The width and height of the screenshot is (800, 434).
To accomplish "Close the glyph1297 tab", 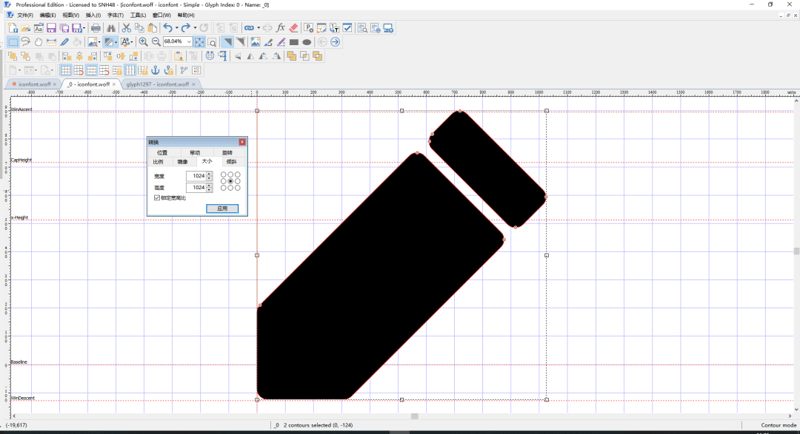I will coord(193,84).
